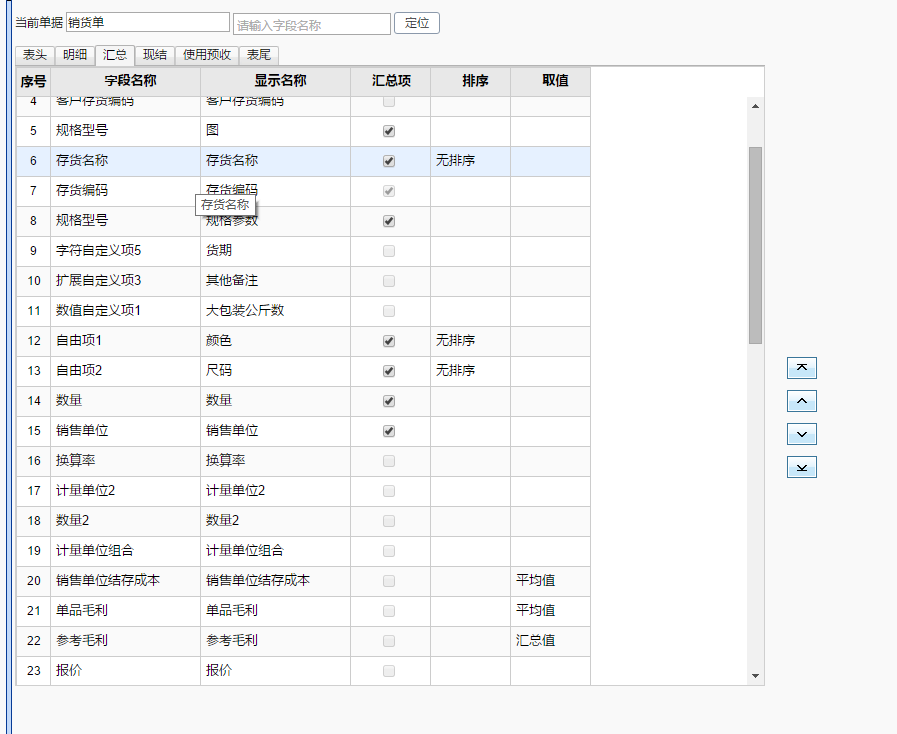The width and height of the screenshot is (897, 734).
Task: Click the 显示名称 column header
Action: coord(275,81)
